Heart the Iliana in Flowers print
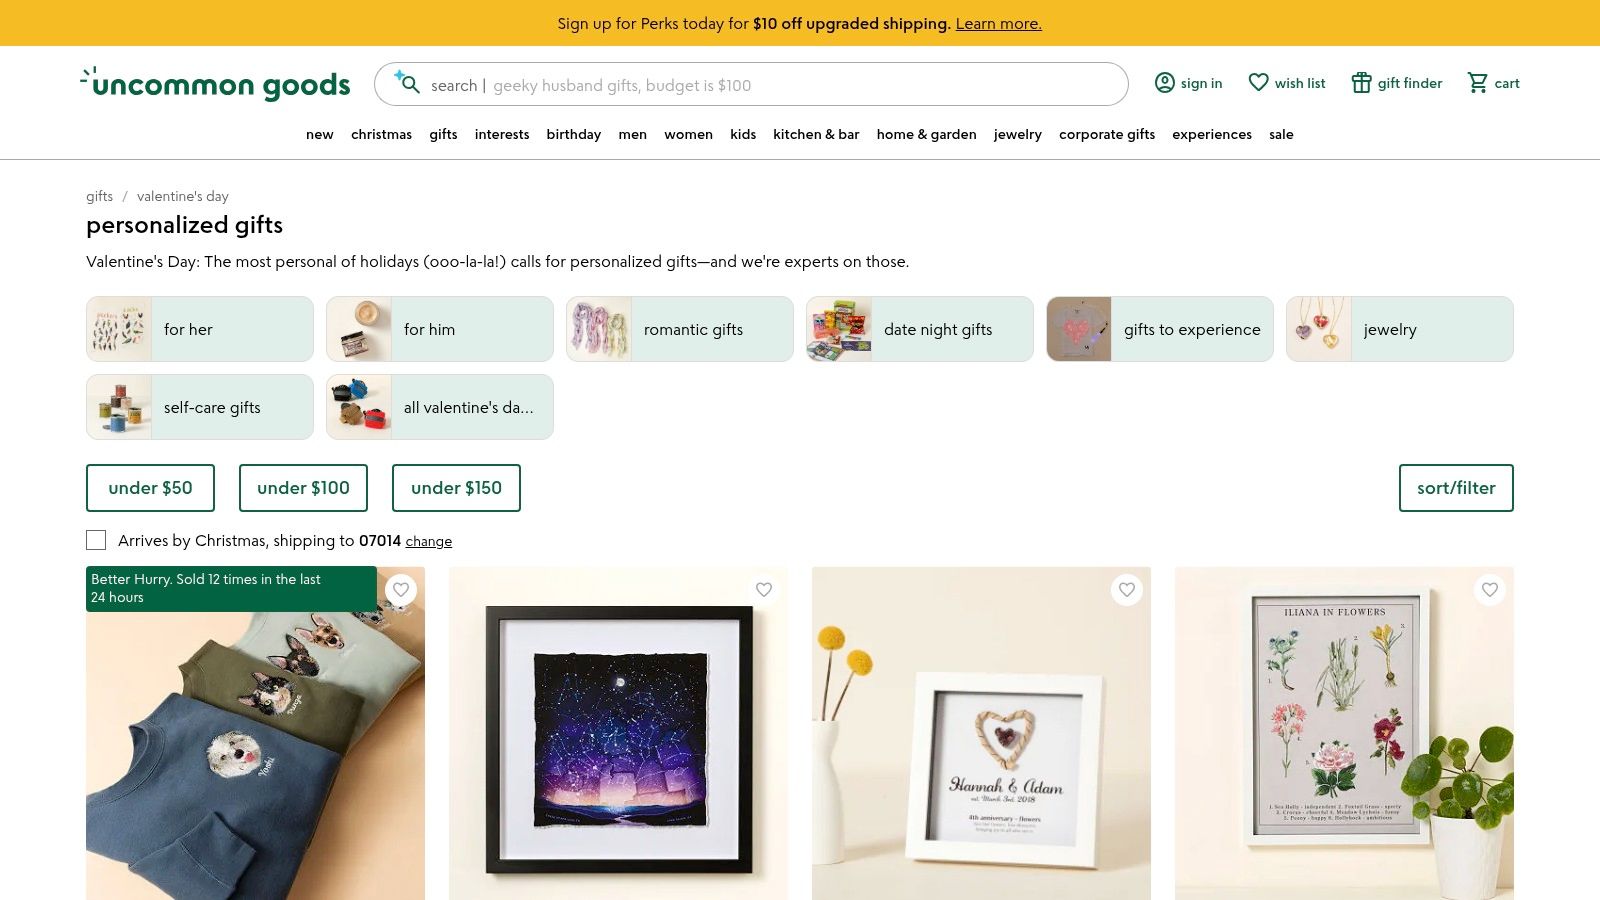This screenshot has width=1600, height=900. (1490, 590)
